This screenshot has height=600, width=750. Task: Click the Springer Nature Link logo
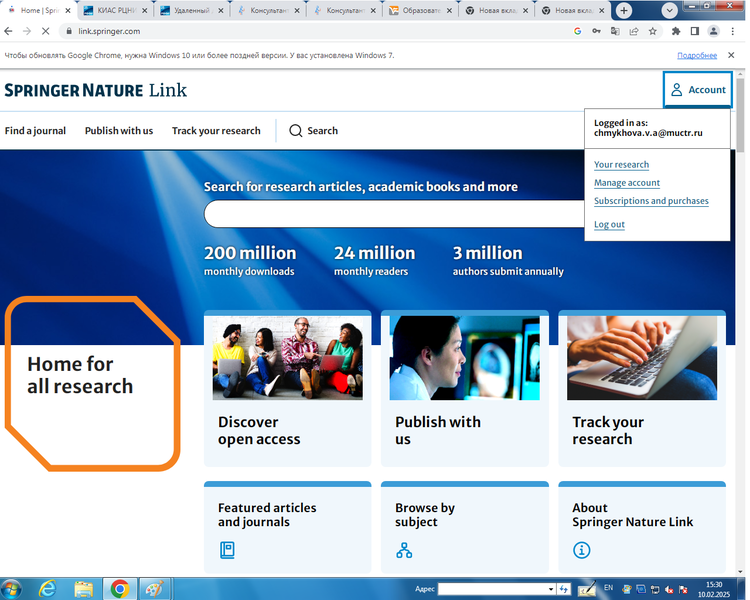(x=96, y=90)
